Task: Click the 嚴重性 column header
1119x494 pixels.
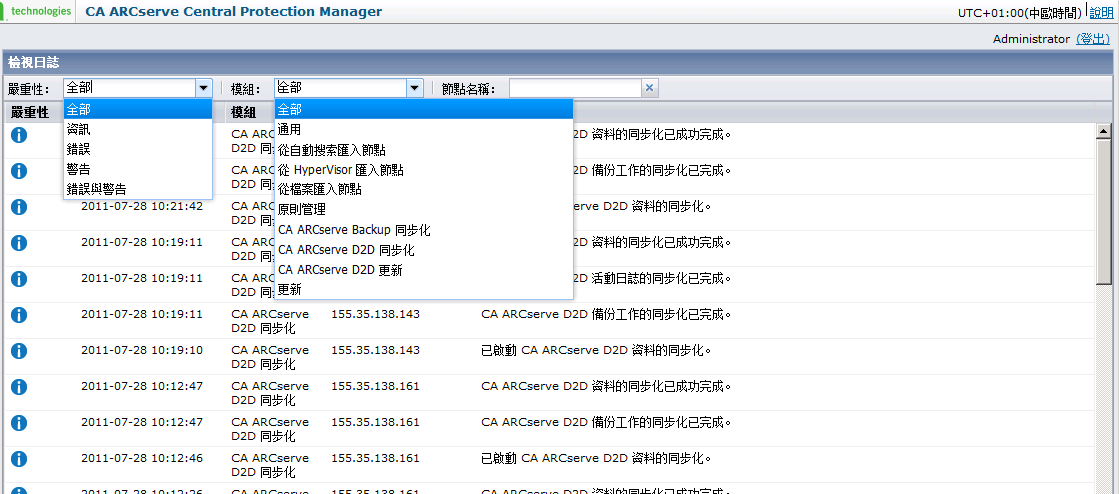Action: pyautogui.click(x=29, y=112)
